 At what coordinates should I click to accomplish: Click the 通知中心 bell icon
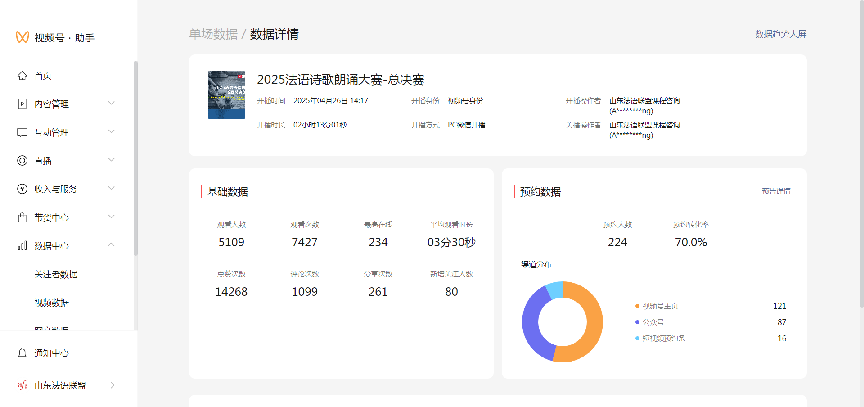[22, 353]
